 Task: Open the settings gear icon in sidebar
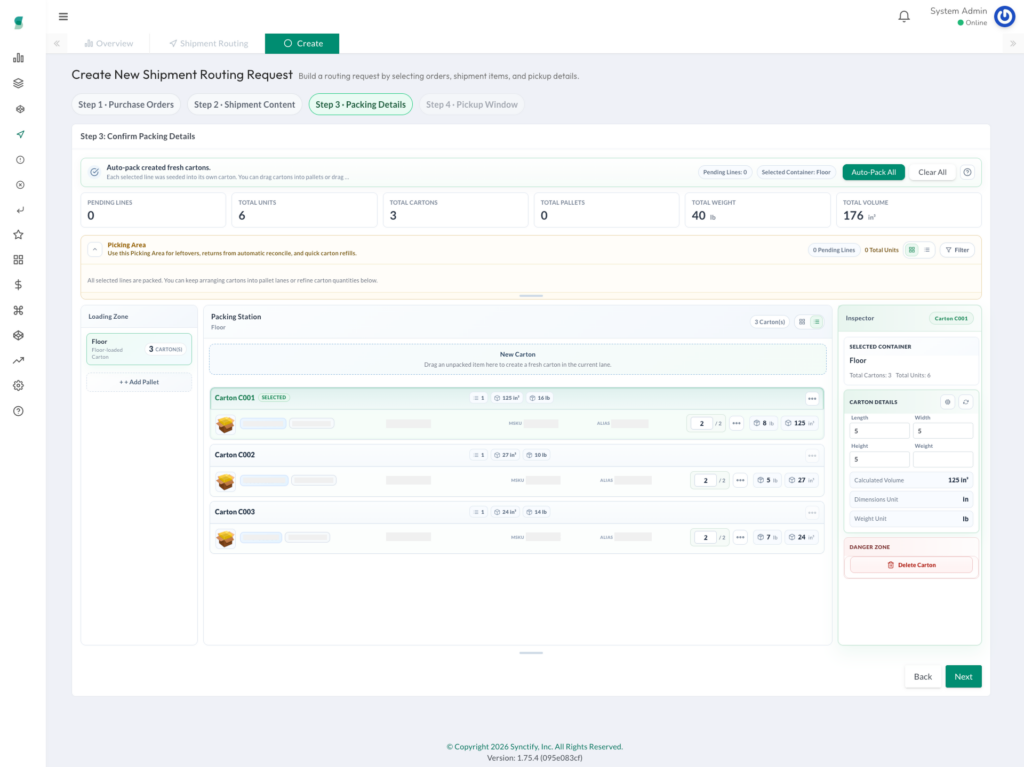point(18,385)
